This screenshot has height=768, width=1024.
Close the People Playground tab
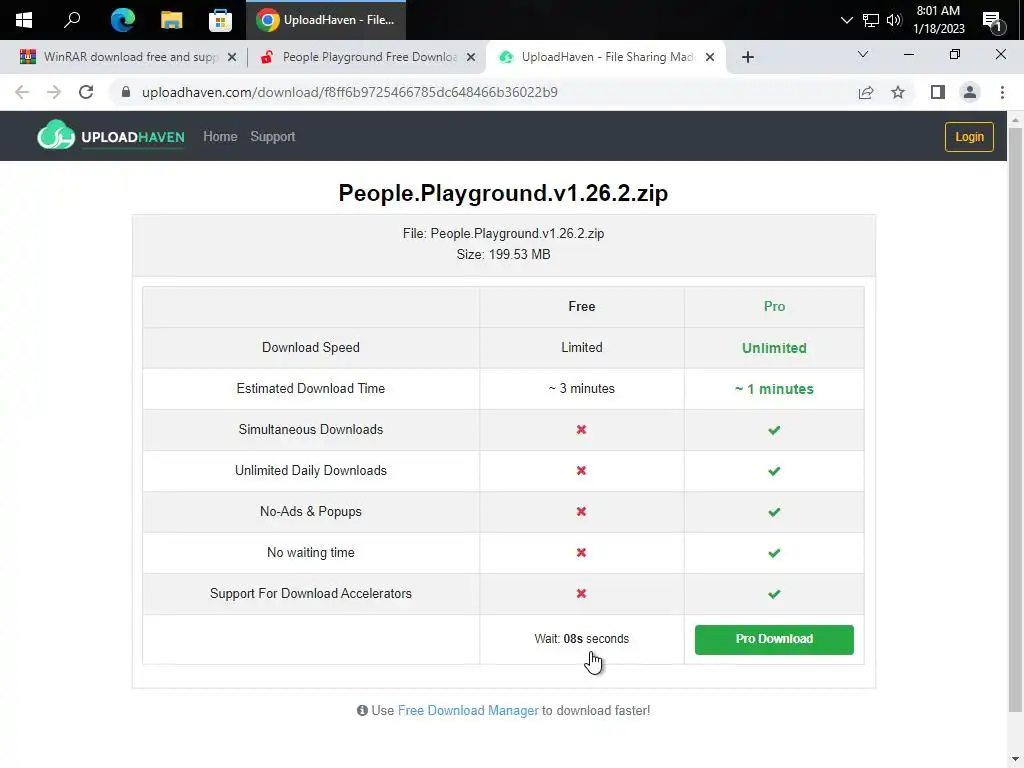pyautogui.click(x=470, y=57)
